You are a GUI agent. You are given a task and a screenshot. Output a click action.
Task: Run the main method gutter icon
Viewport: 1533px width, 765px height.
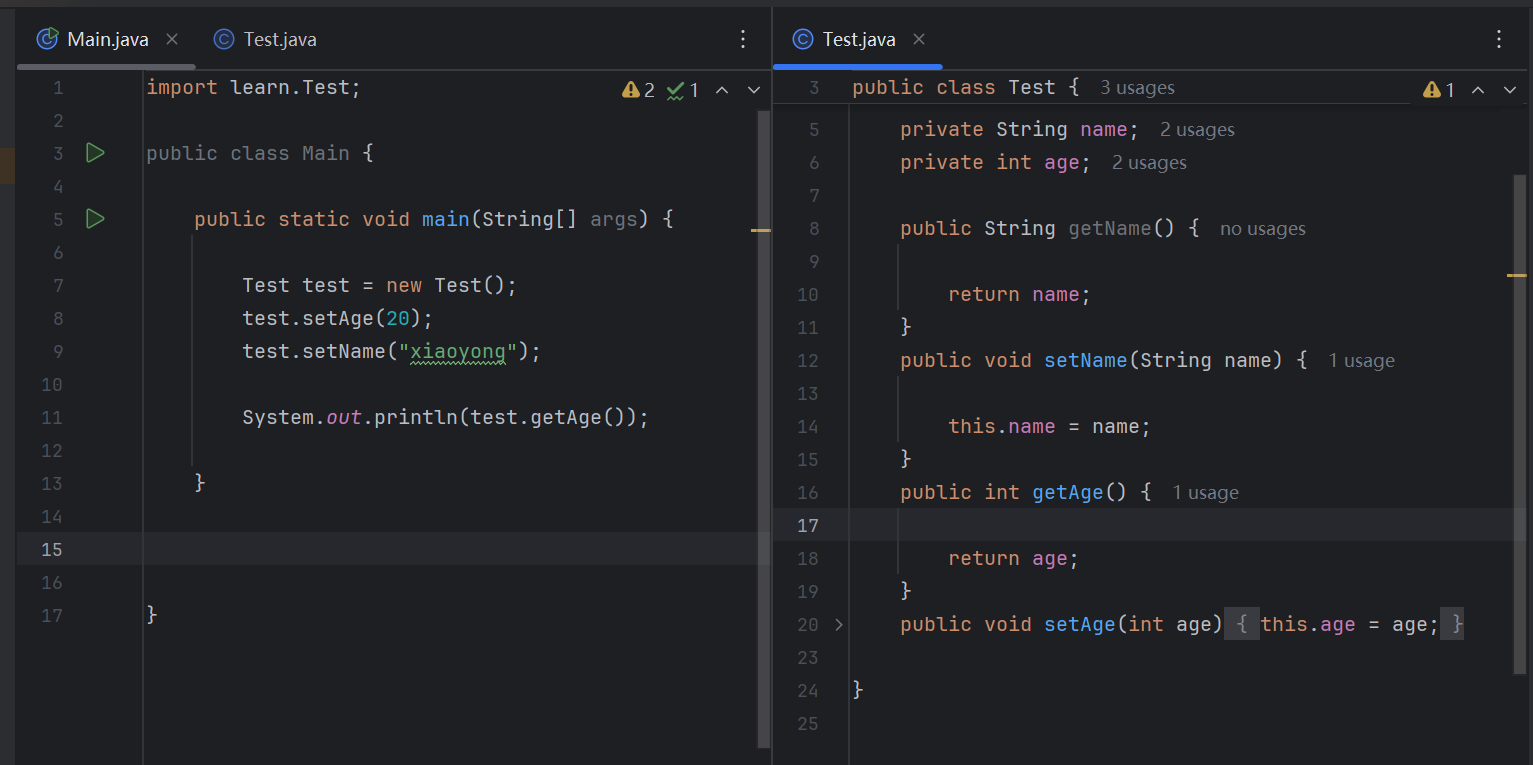pos(95,218)
